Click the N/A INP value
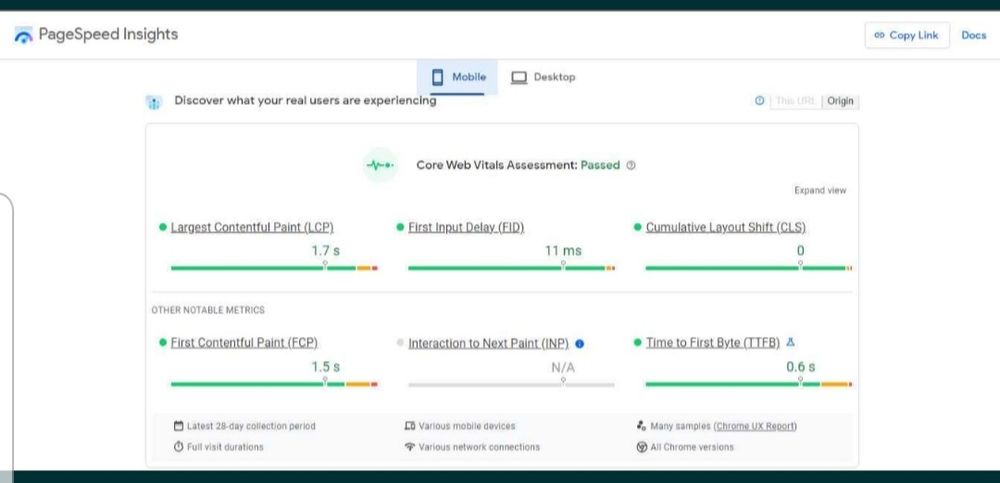Image resolution: width=1000 pixels, height=483 pixels. pyautogui.click(x=563, y=368)
